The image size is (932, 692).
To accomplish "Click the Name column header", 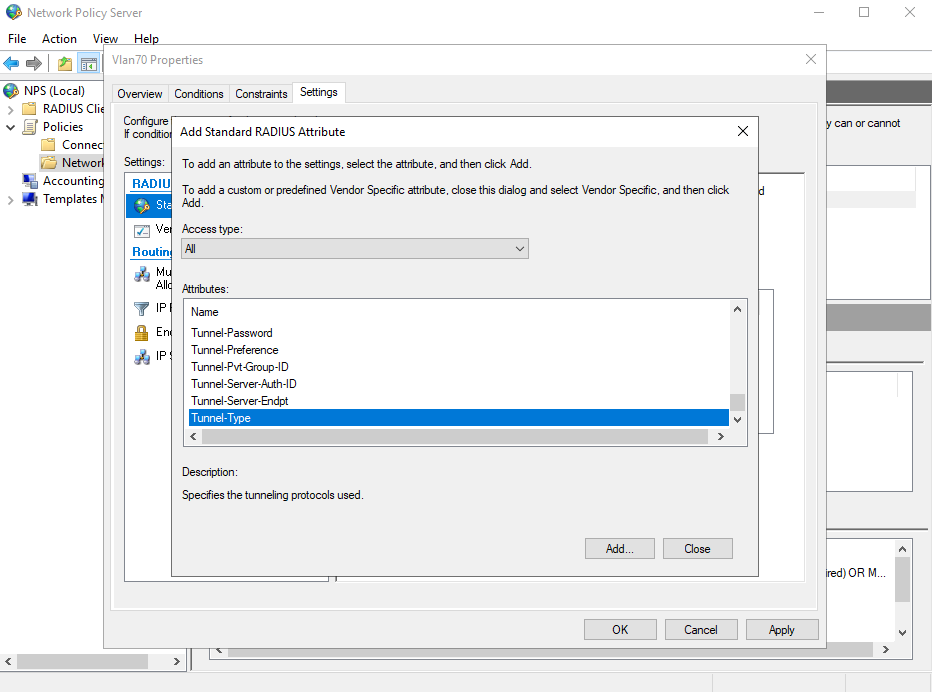I will point(204,312).
